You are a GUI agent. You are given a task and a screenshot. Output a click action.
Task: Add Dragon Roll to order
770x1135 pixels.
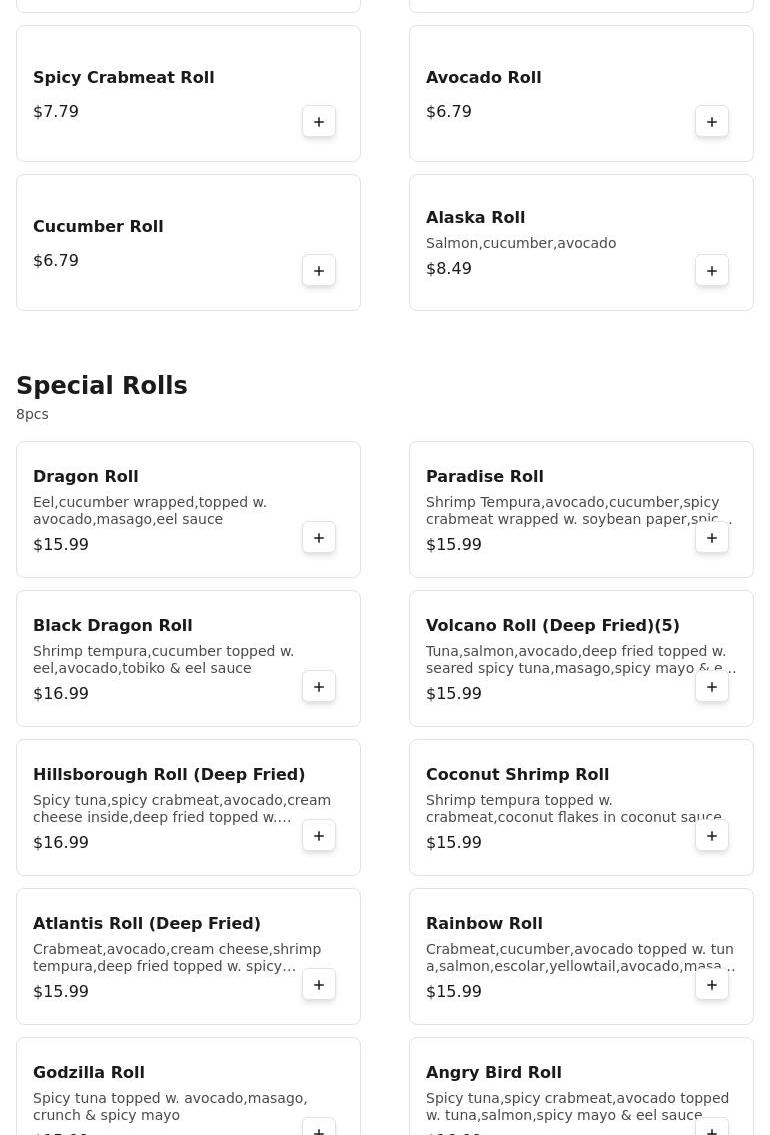(319, 538)
